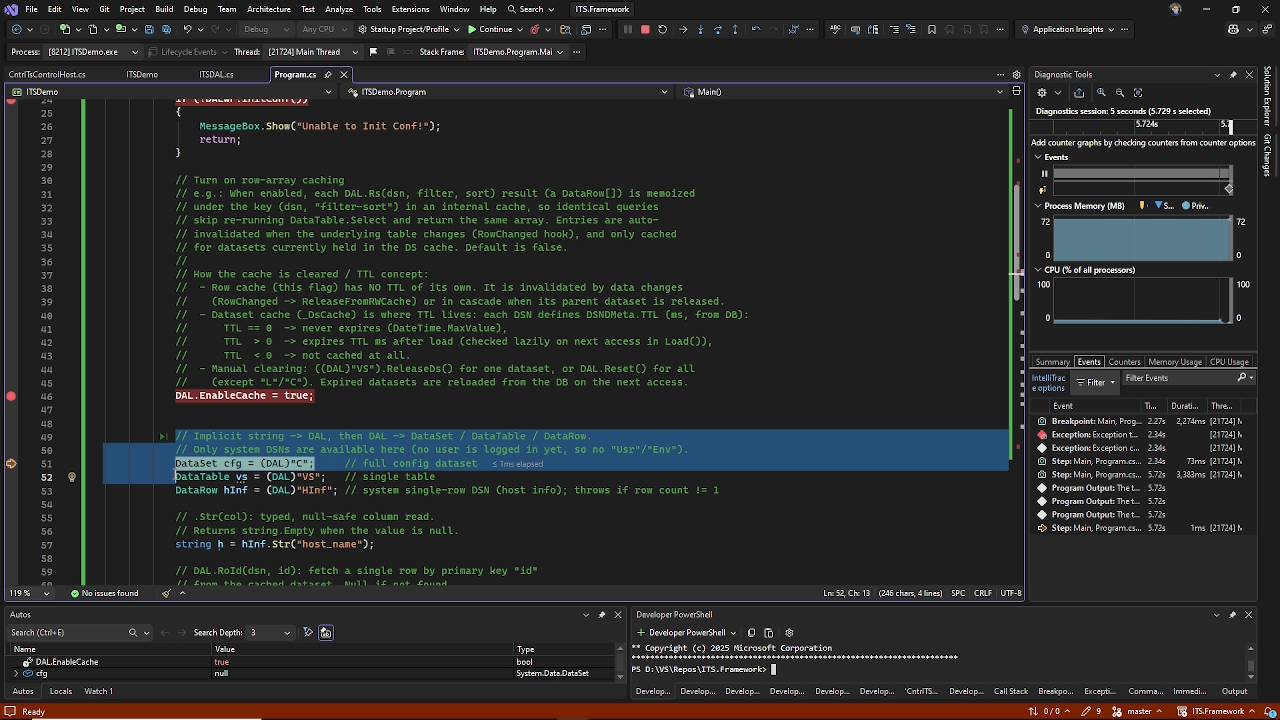1280x720 pixels.
Task: Switch to the Locals tab
Action: tap(61, 691)
